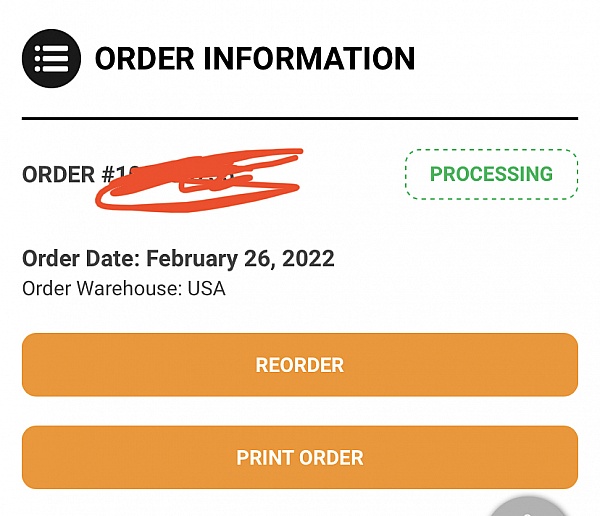Screen dimensions: 600x516
Task: Click the "Order Date:" label
Action: (81, 259)
